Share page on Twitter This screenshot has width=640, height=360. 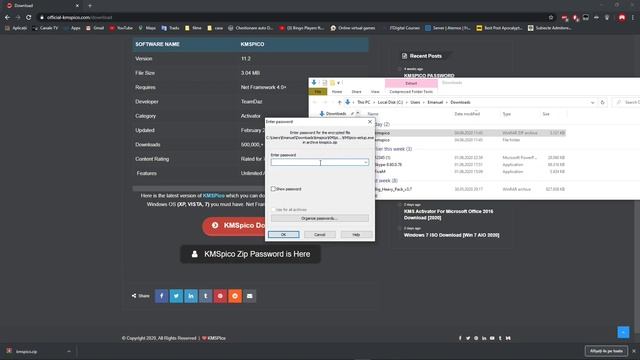point(176,296)
